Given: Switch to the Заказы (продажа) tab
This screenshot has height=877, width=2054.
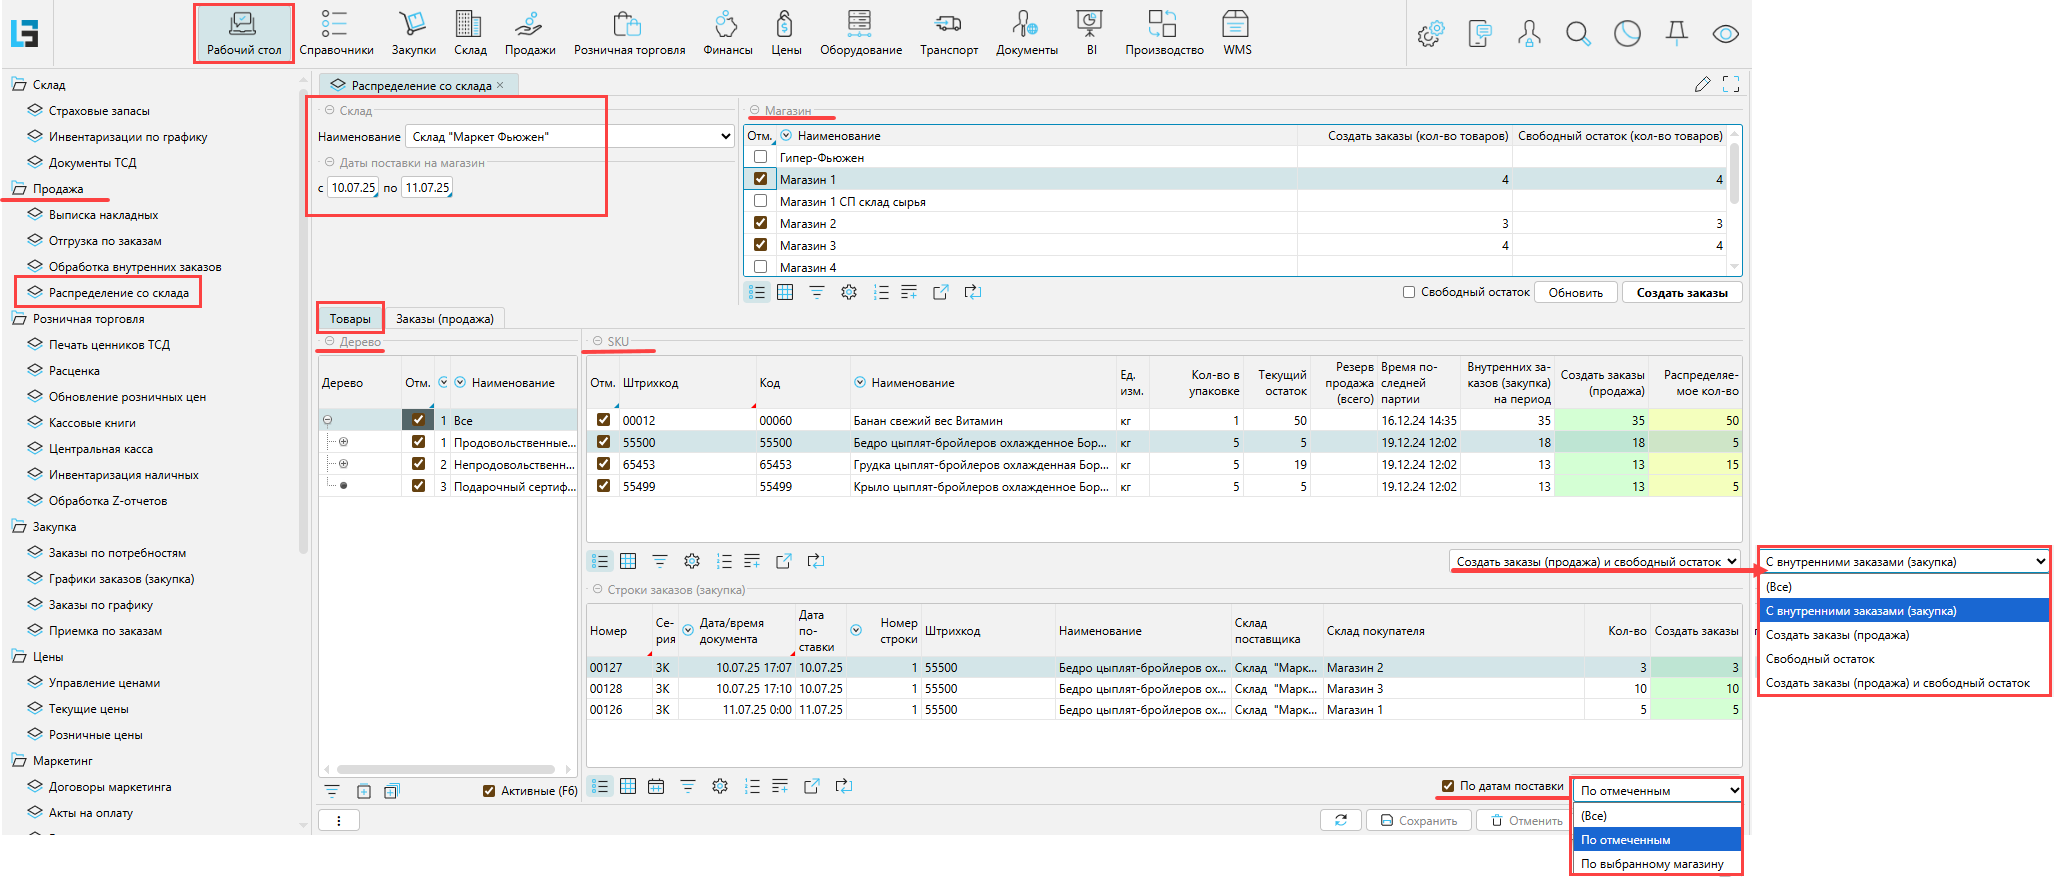Looking at the screenshot, I should click(x=444, y=319).
